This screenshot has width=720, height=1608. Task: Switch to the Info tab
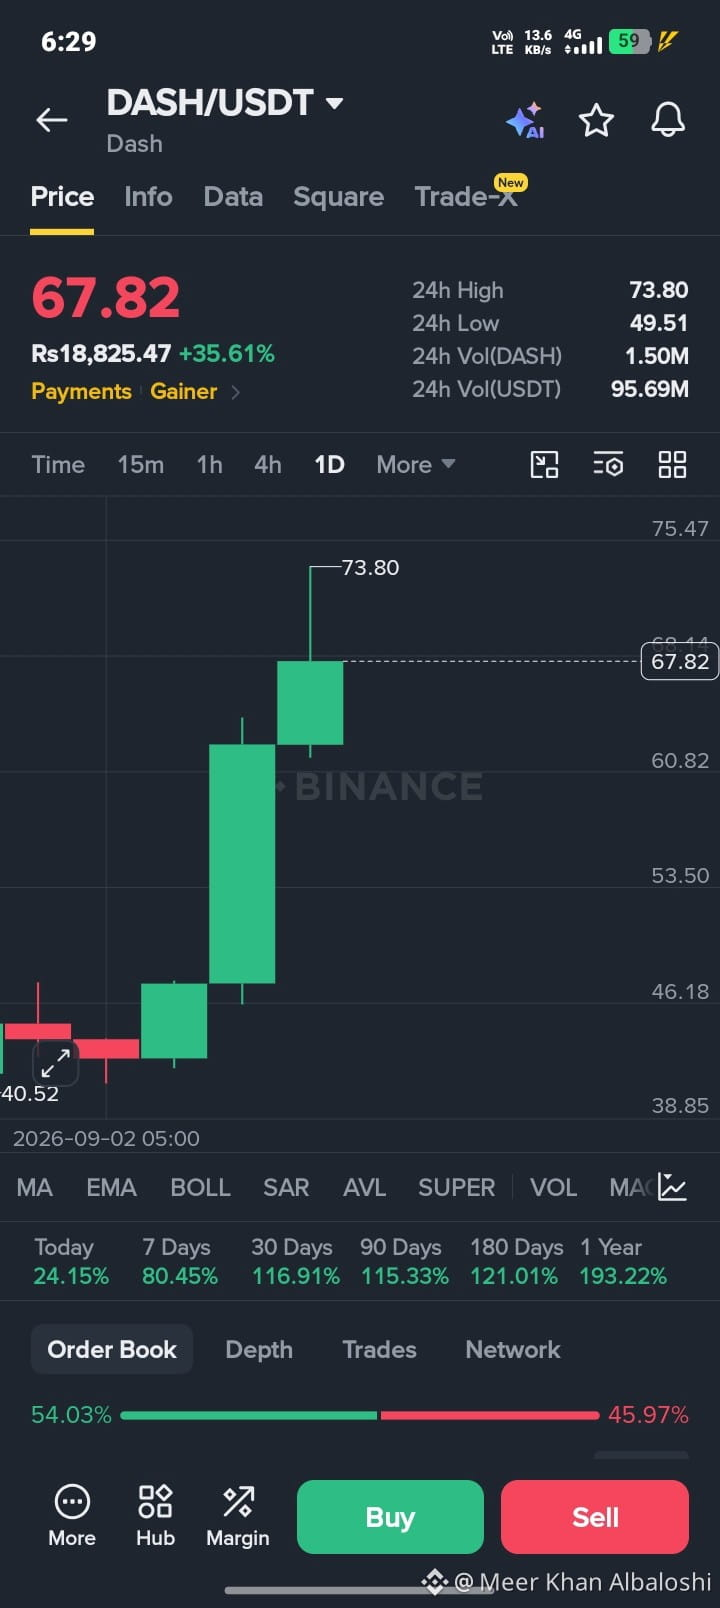[148, 197]
